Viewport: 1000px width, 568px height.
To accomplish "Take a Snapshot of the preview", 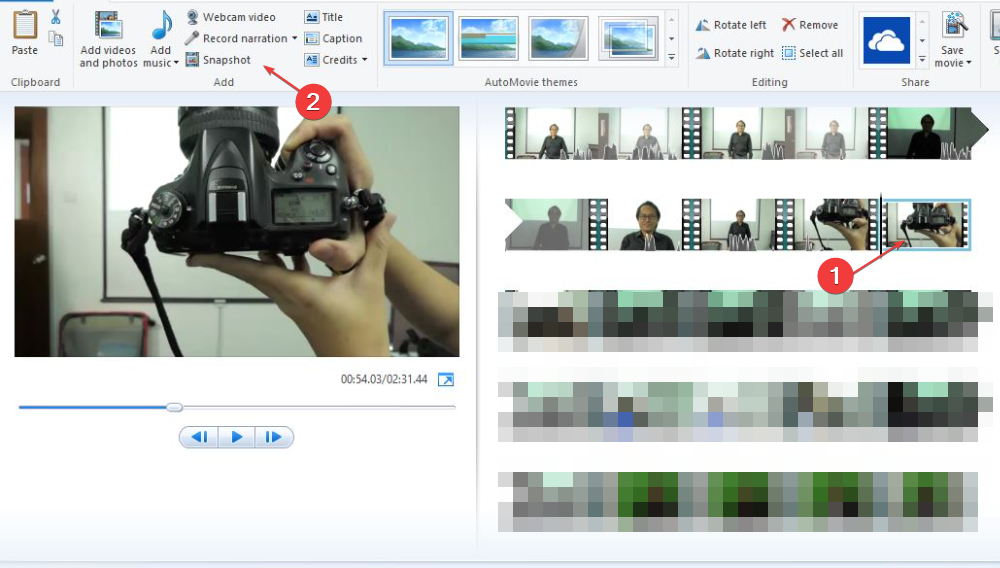I will [218, 60].
